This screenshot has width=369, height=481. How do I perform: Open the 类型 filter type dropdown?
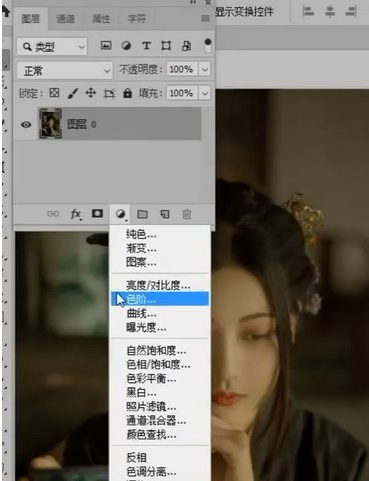pyautogui.click(x=52, y=46)
